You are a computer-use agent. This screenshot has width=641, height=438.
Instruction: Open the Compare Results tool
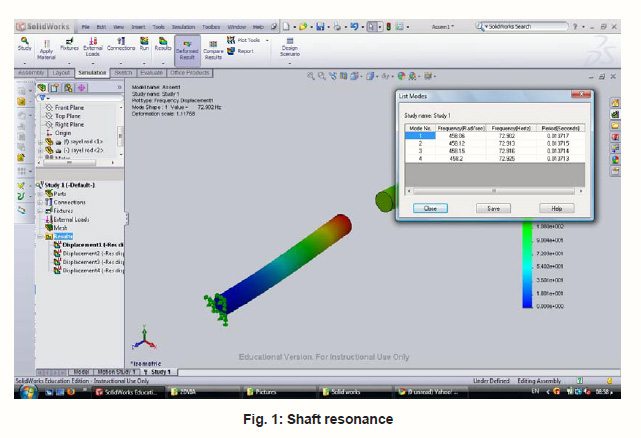coord(213,48)
